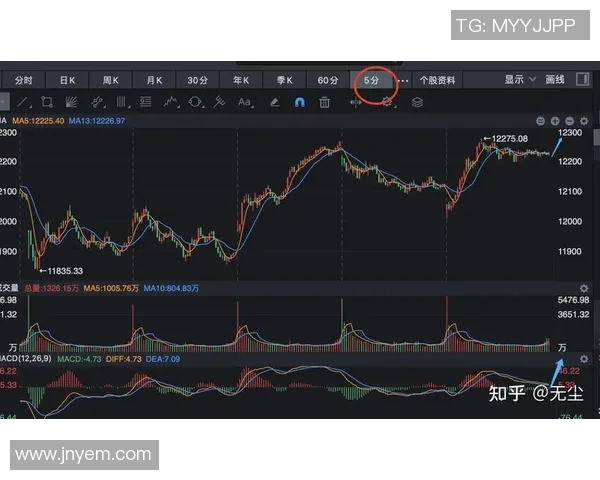Expand the 显示 dropdown
600x480 pixels.
[518, 79]
